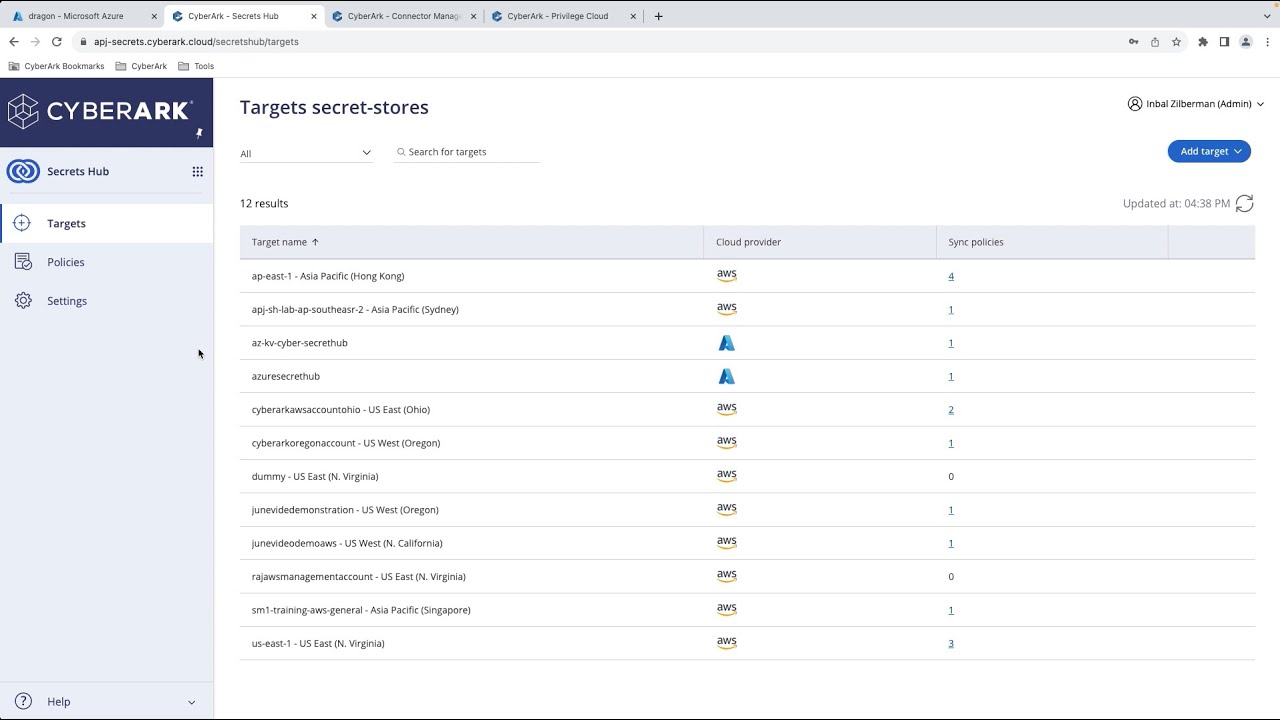1280x720 pixels.
Task: Open the Policies menu item
Action: pos(66,262)
